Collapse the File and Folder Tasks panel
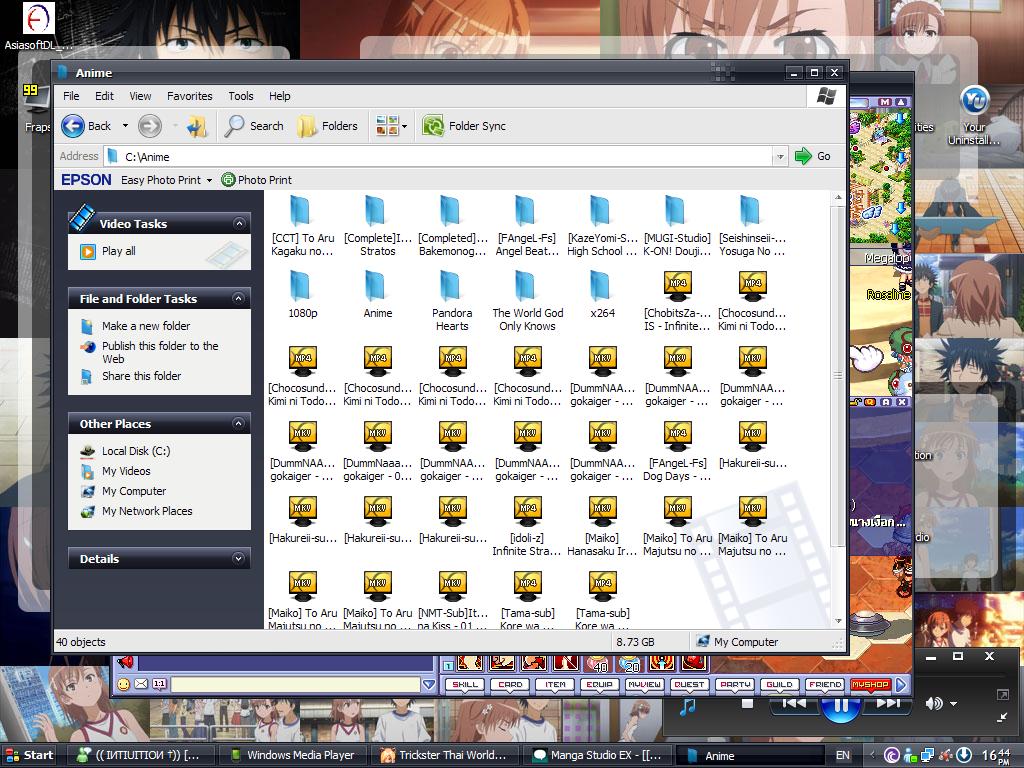The width and height of the screenshot is (1024, 768). click(238, 298)
